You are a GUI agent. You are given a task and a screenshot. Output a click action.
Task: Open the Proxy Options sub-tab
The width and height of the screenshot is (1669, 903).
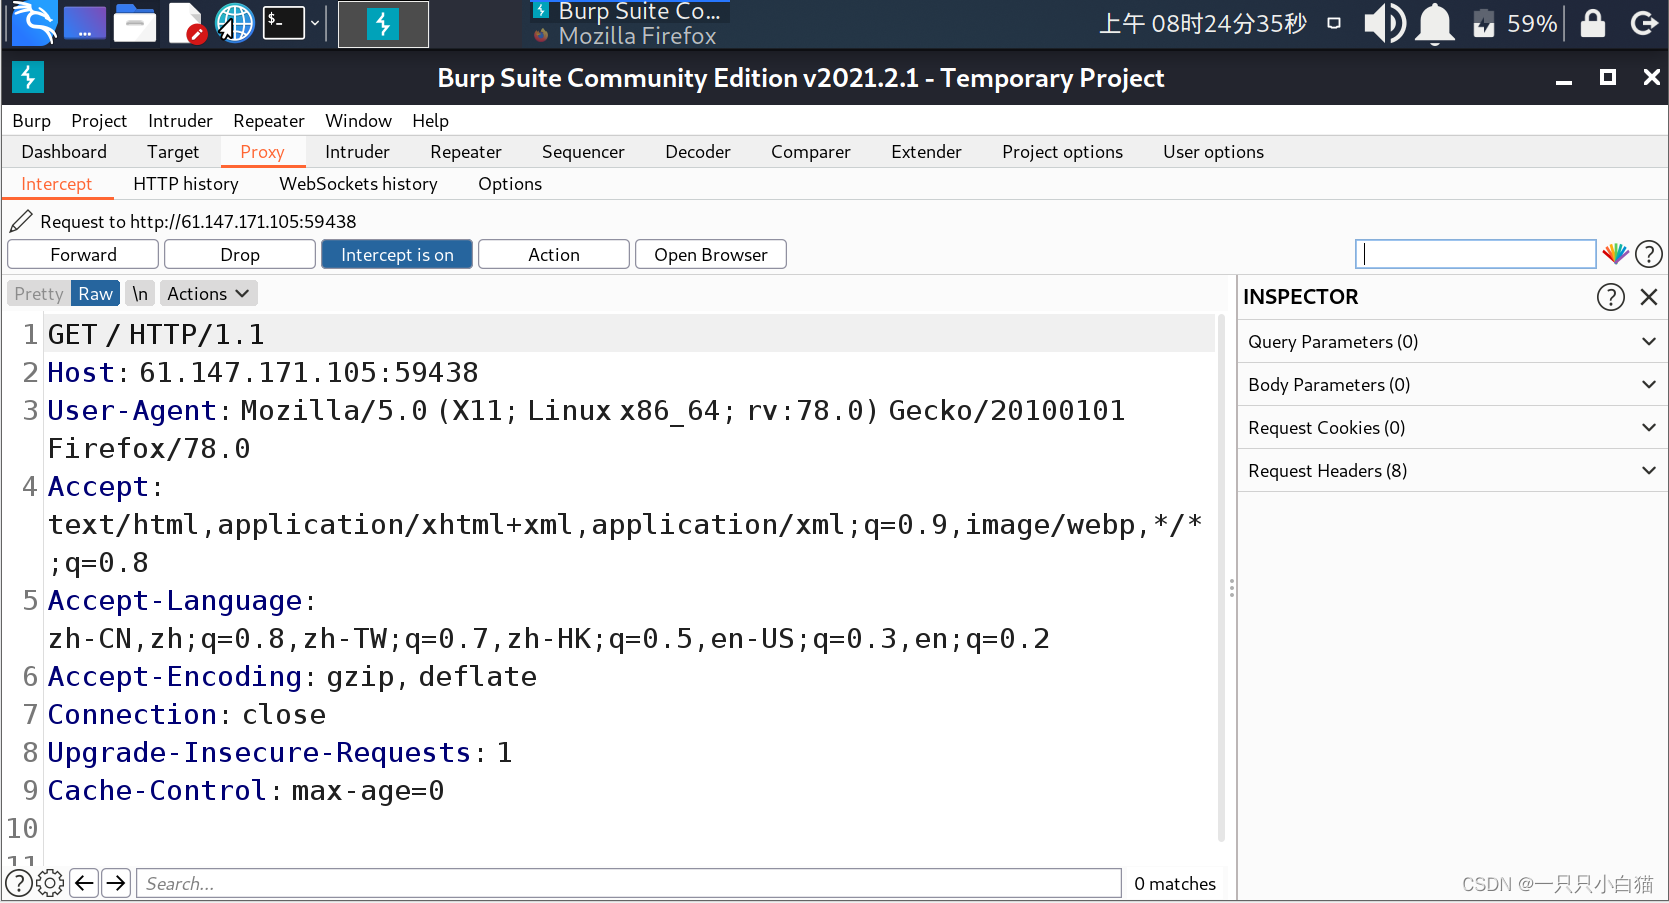pos(510,184)
